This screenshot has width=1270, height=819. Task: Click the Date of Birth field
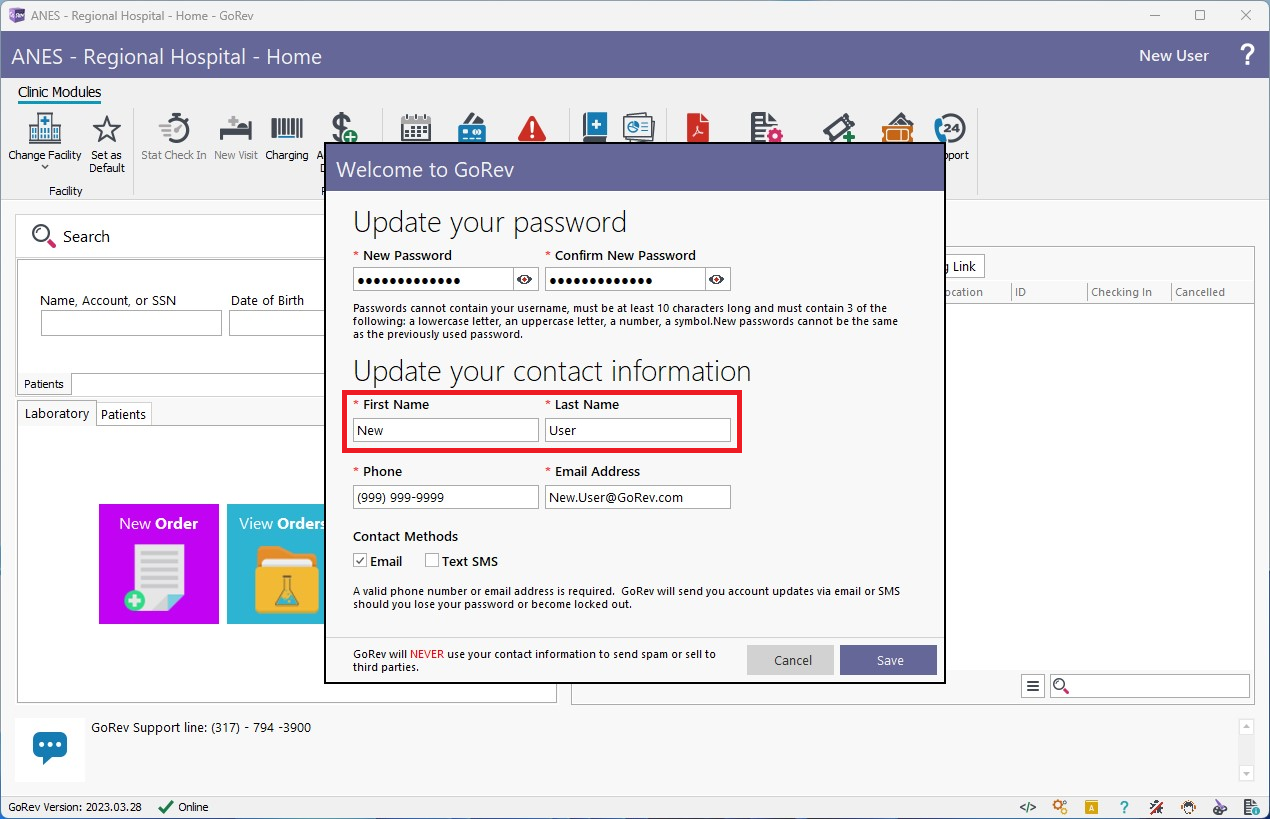277,323
